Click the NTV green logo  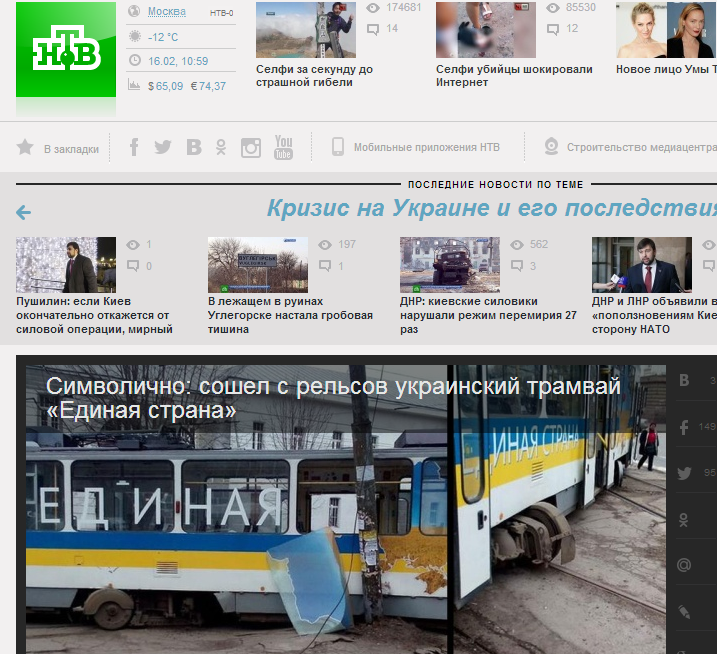(x=66, y=49)
